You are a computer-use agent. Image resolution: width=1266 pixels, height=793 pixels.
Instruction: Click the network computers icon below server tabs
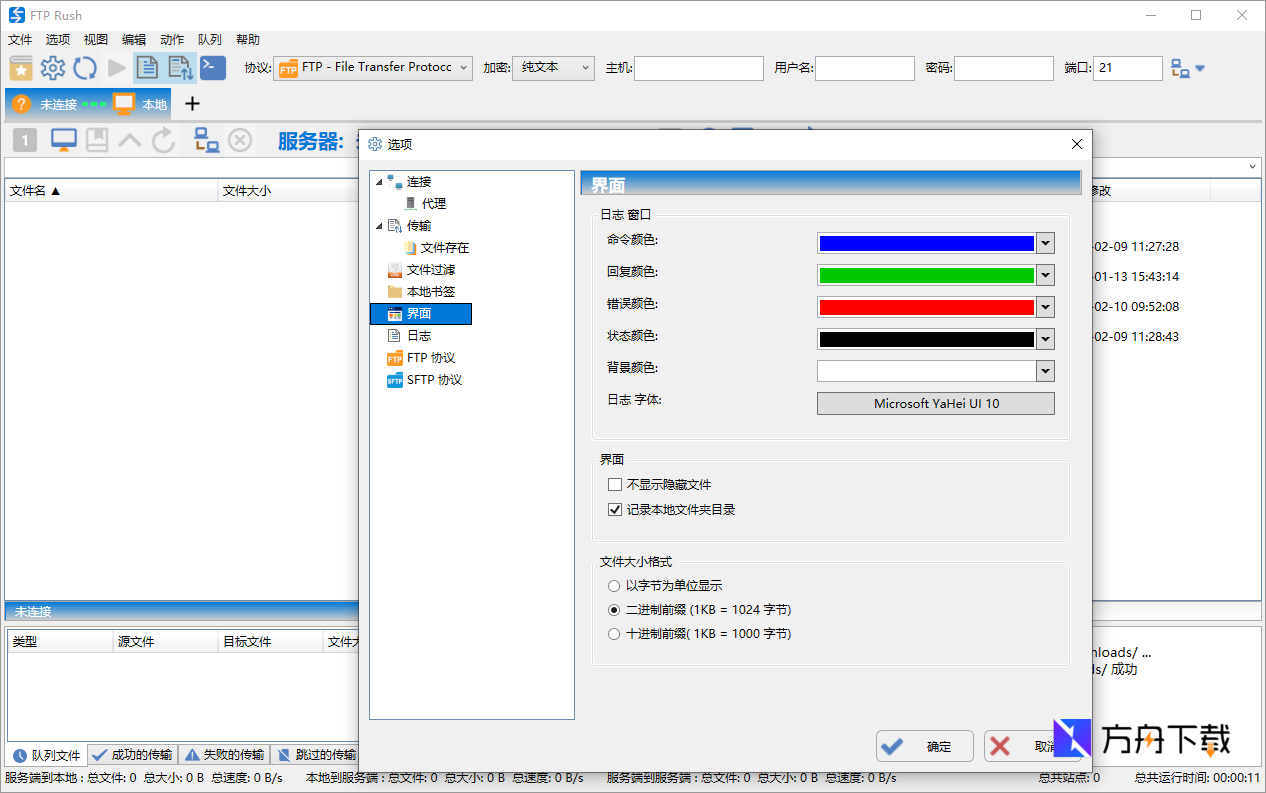coord(207,141)
